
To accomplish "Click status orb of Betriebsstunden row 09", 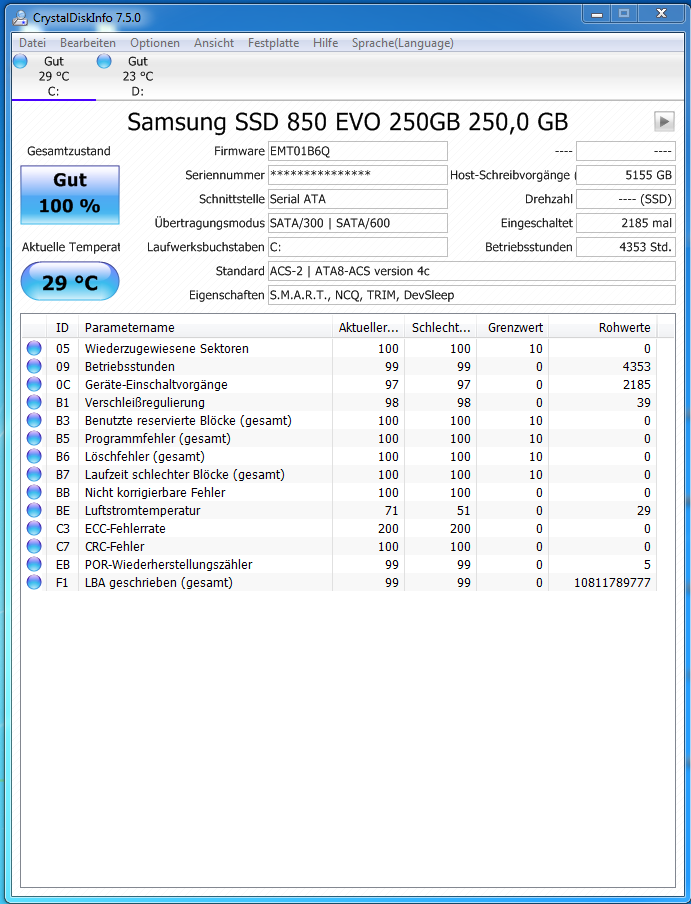I will [x=34, y=366].
